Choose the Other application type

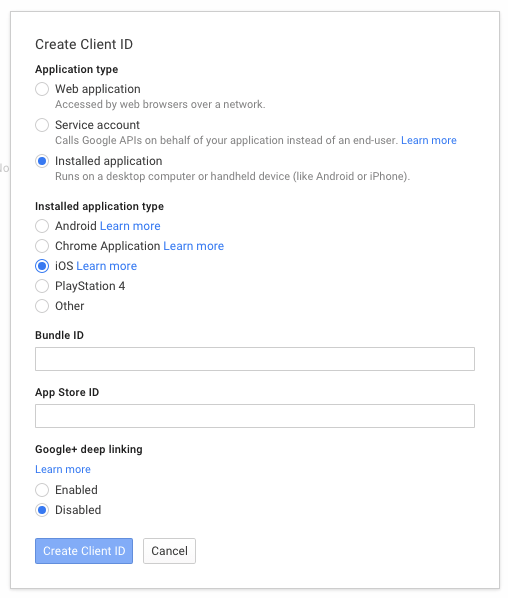pyautogui.click(x=42, y=306)
